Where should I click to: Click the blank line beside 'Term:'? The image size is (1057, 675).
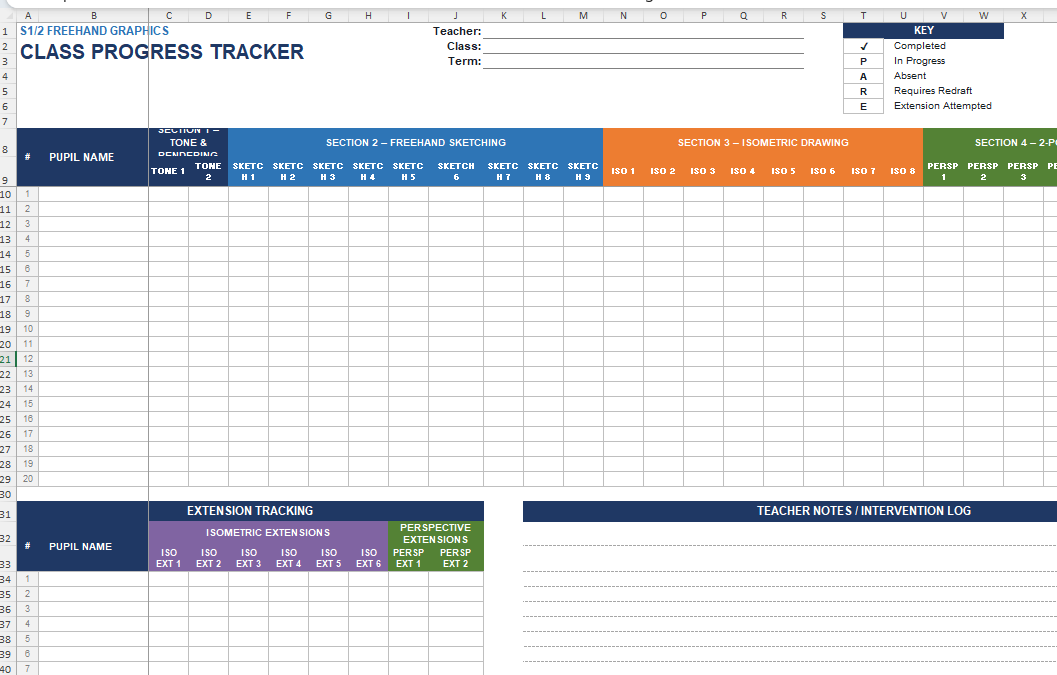coord(643,61)
